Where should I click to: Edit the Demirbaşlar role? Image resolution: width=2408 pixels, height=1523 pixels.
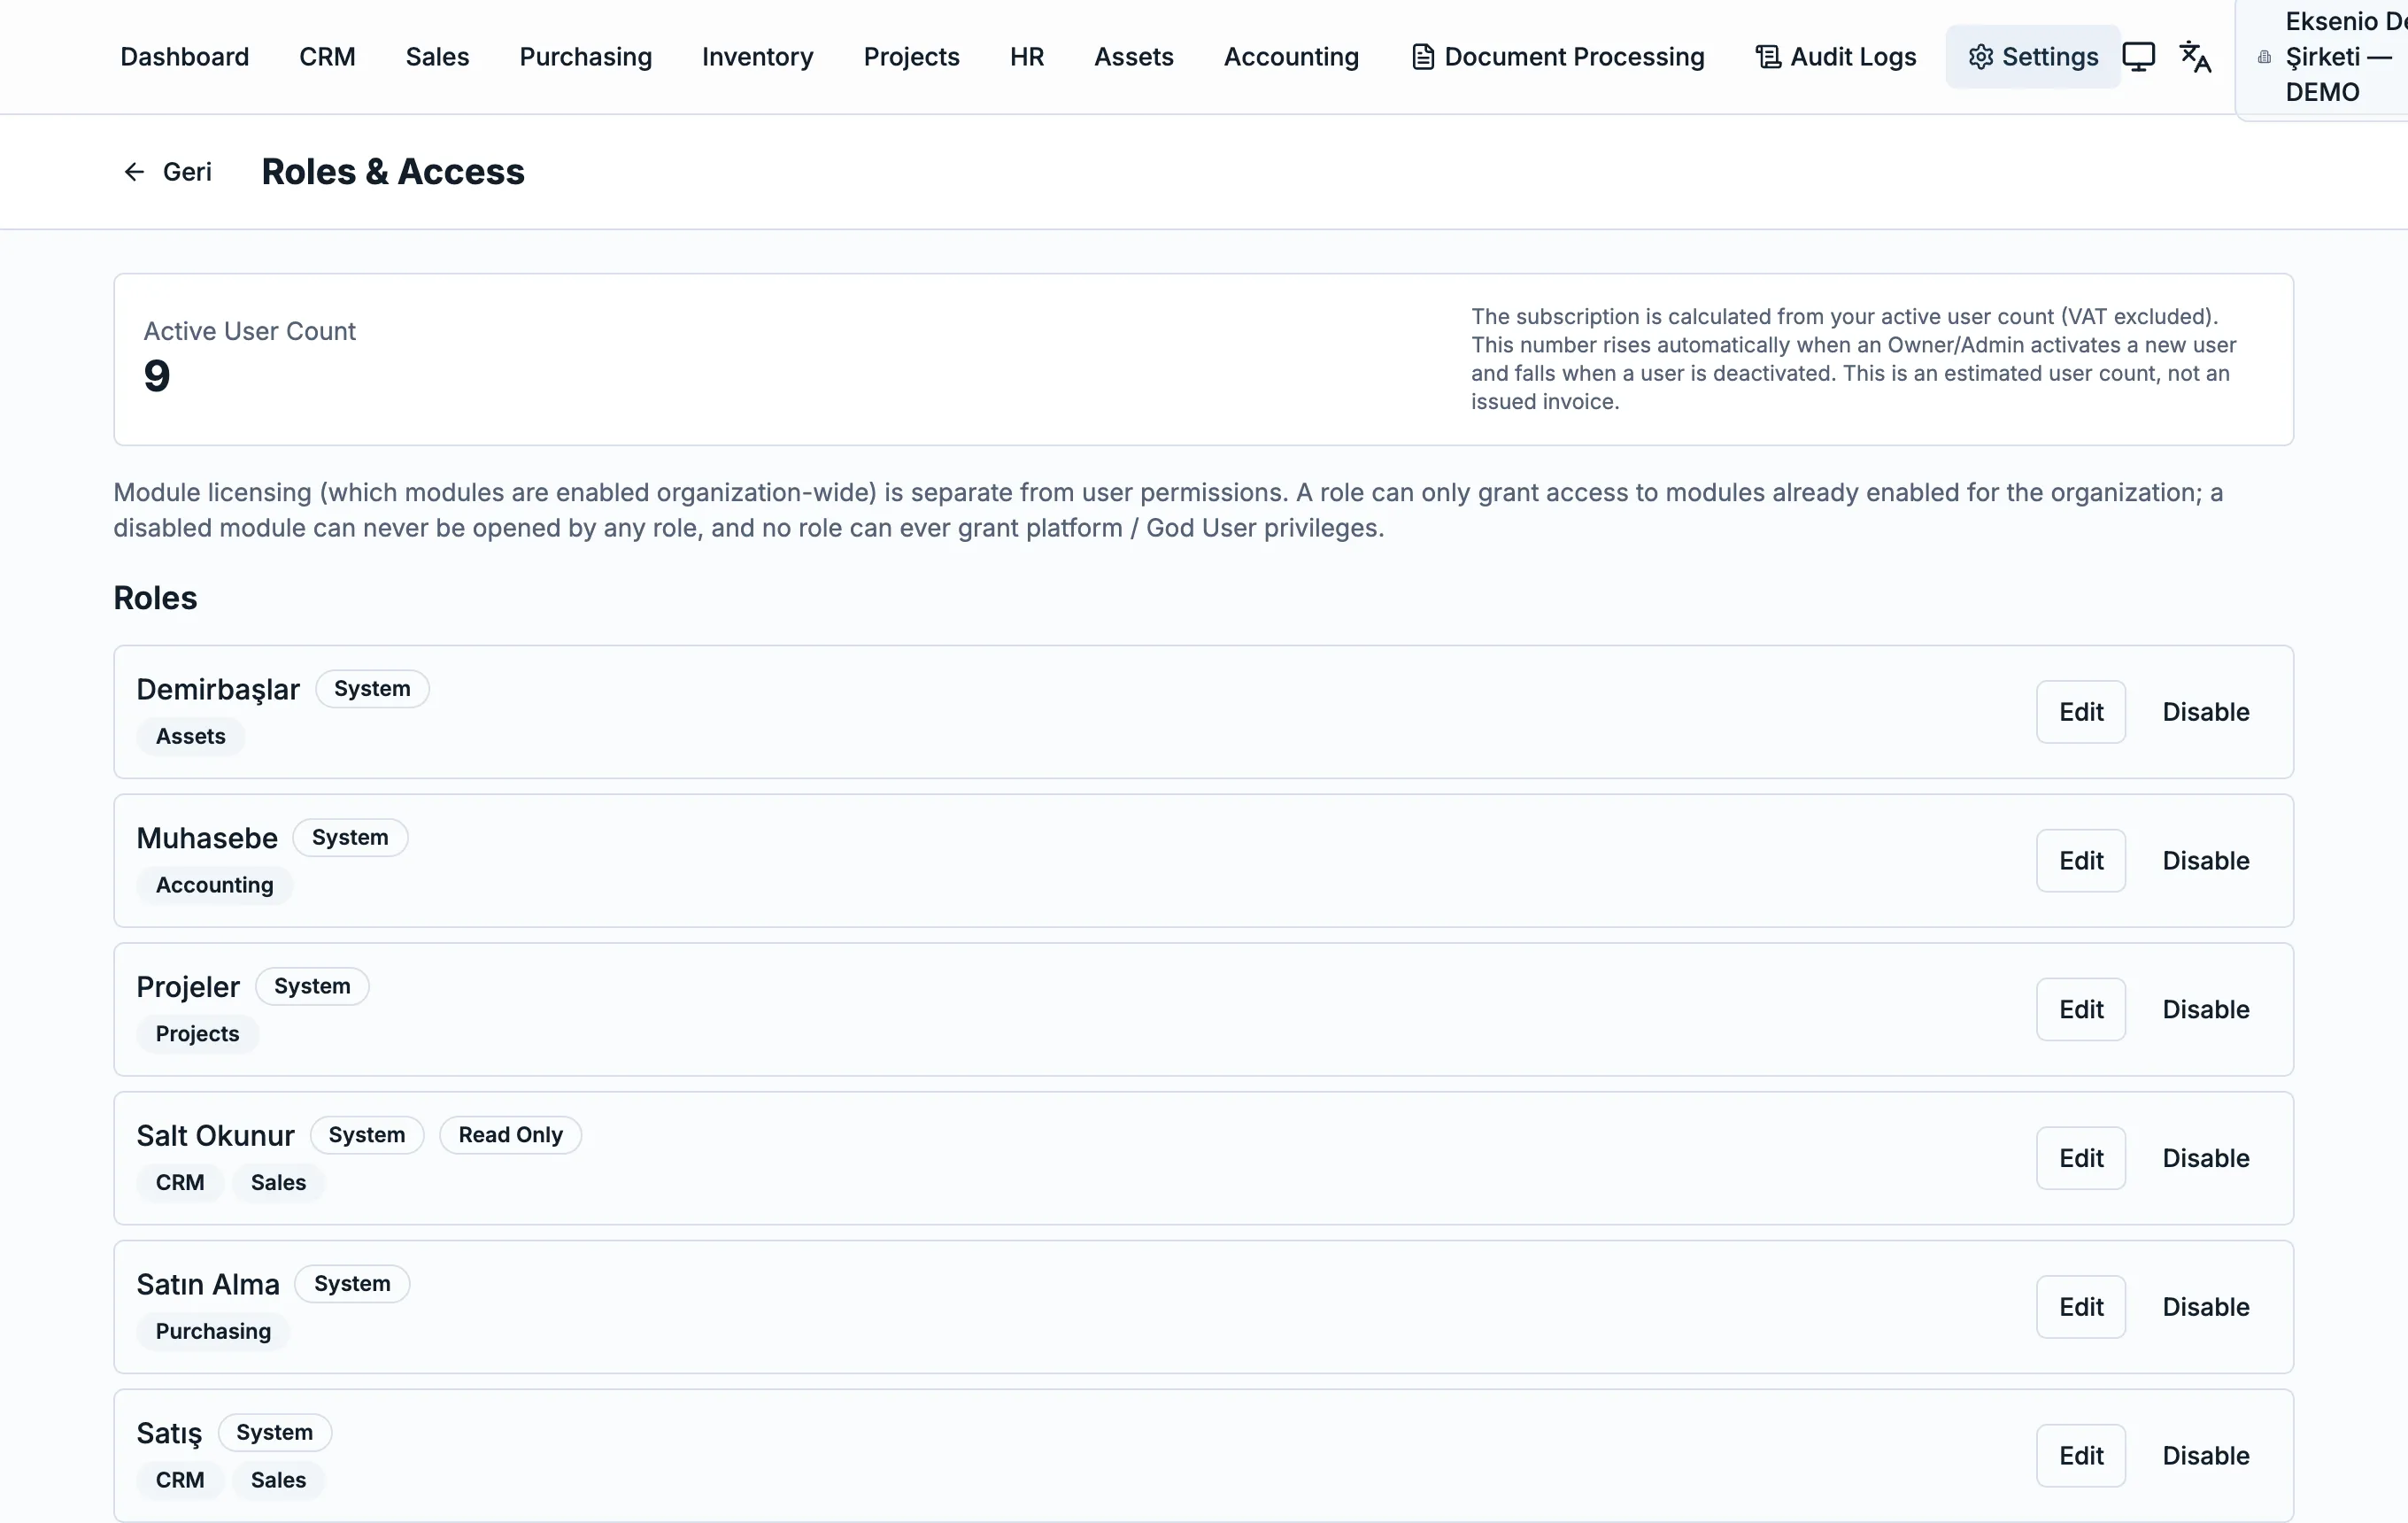tap(2081, 712)
